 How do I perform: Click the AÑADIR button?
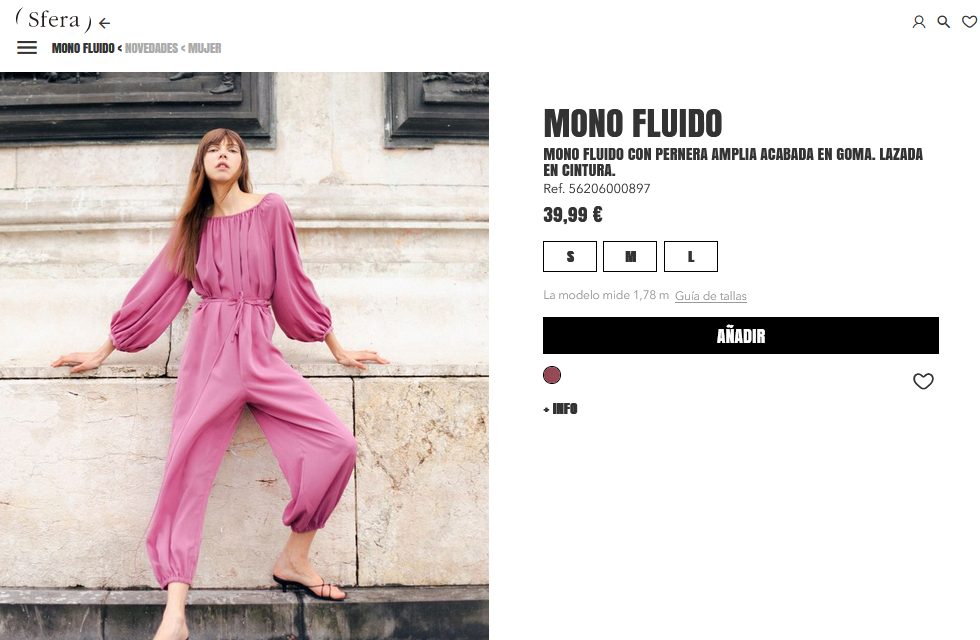pyautogui.click(x=741, y=336)
